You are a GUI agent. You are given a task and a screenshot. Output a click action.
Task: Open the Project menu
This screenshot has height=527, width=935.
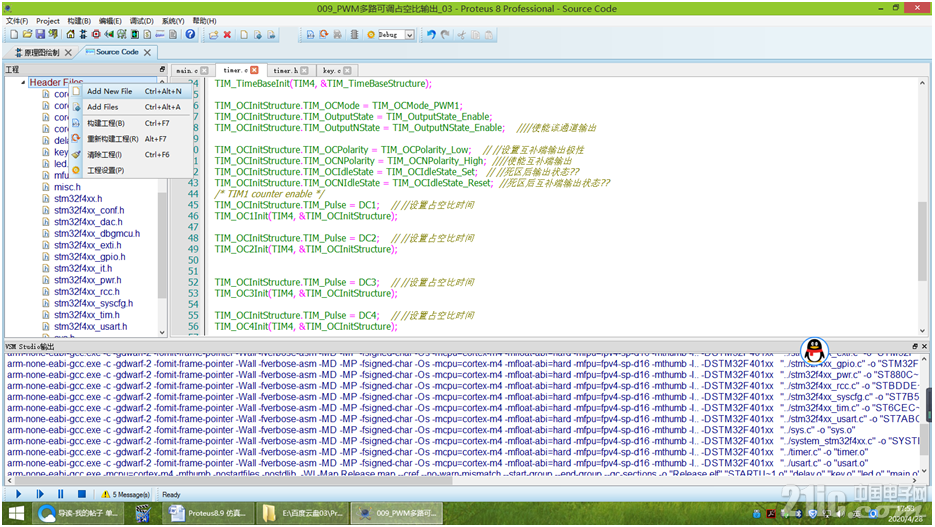click(x=48, y=21)
